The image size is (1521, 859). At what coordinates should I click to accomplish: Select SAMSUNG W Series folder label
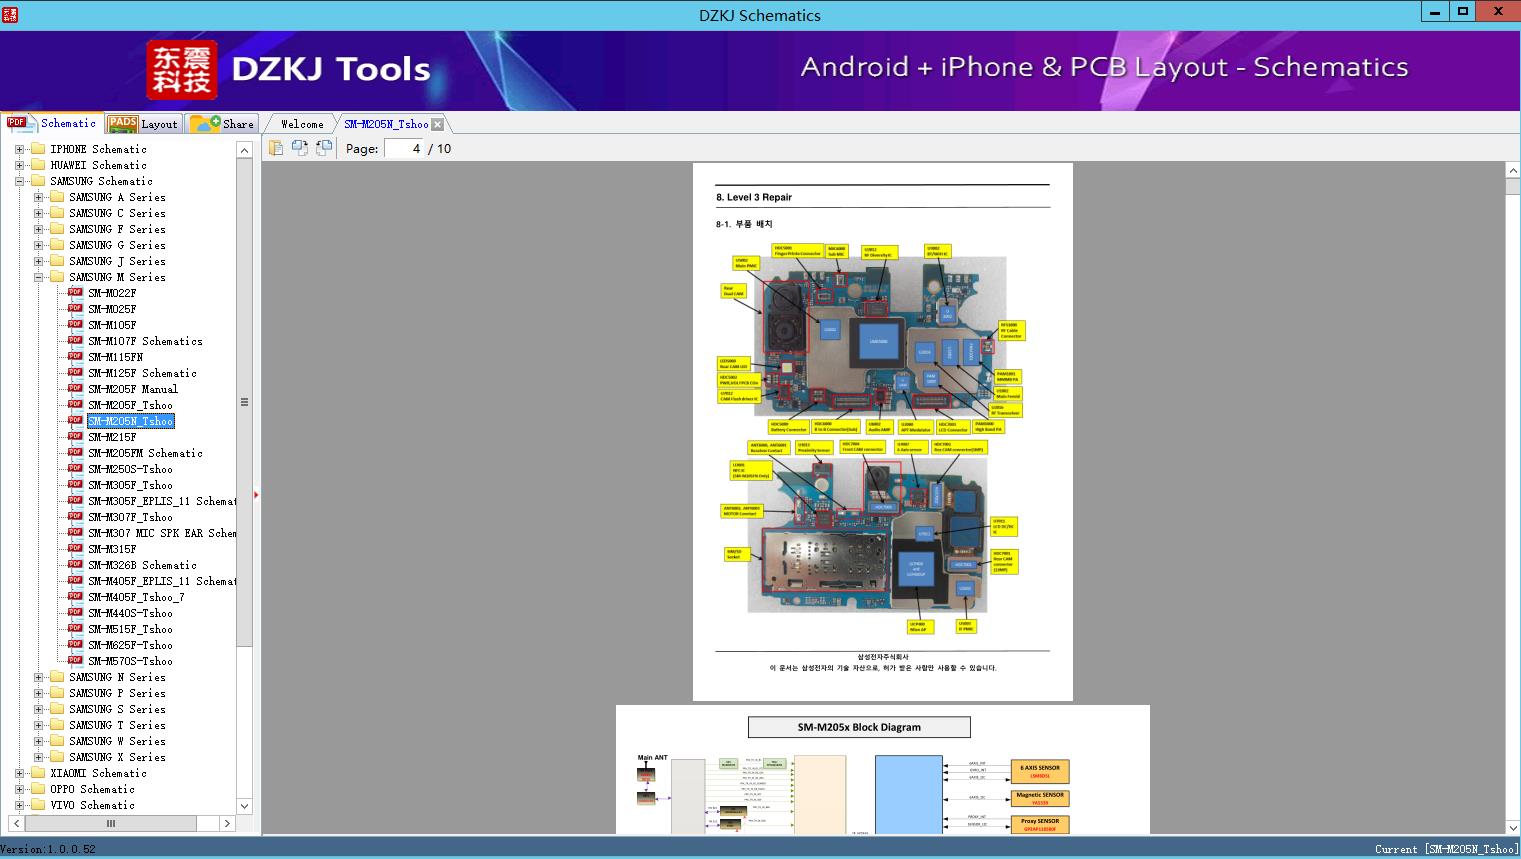117,741
